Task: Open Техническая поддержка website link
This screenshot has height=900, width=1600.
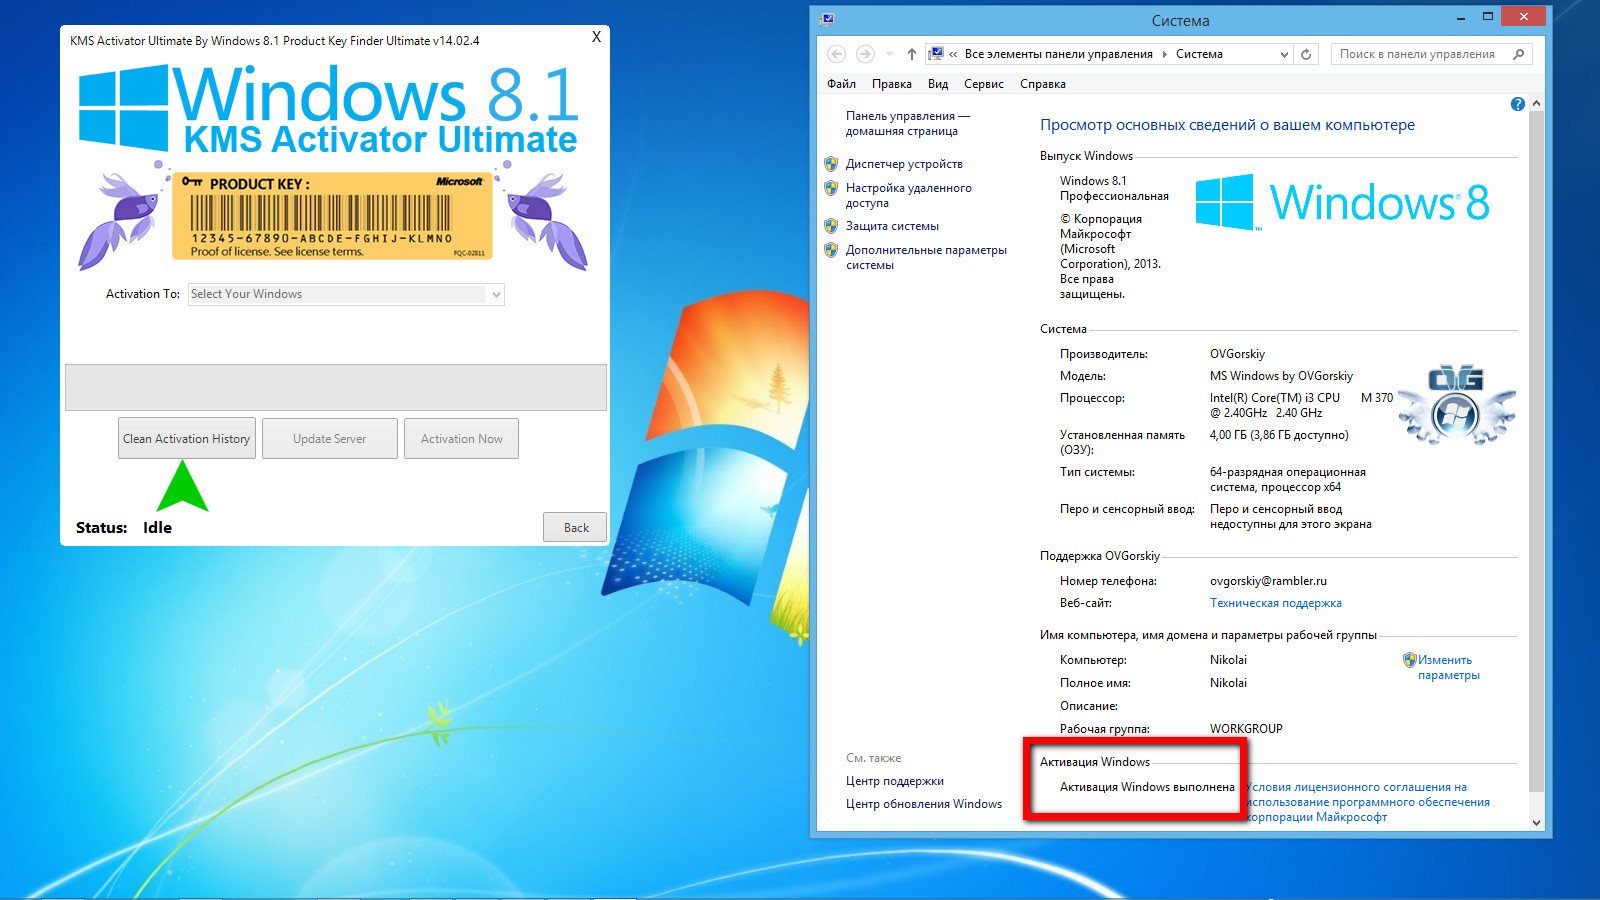Action: (1276, 603)
